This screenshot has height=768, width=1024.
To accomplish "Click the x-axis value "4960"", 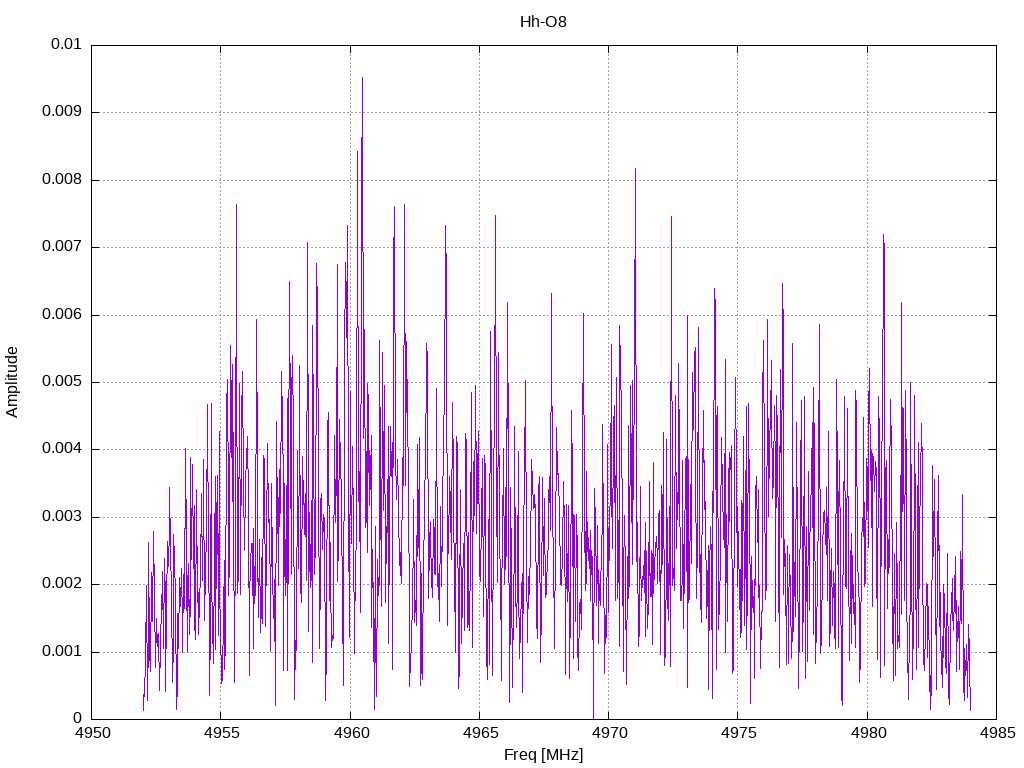I will 351,733.
